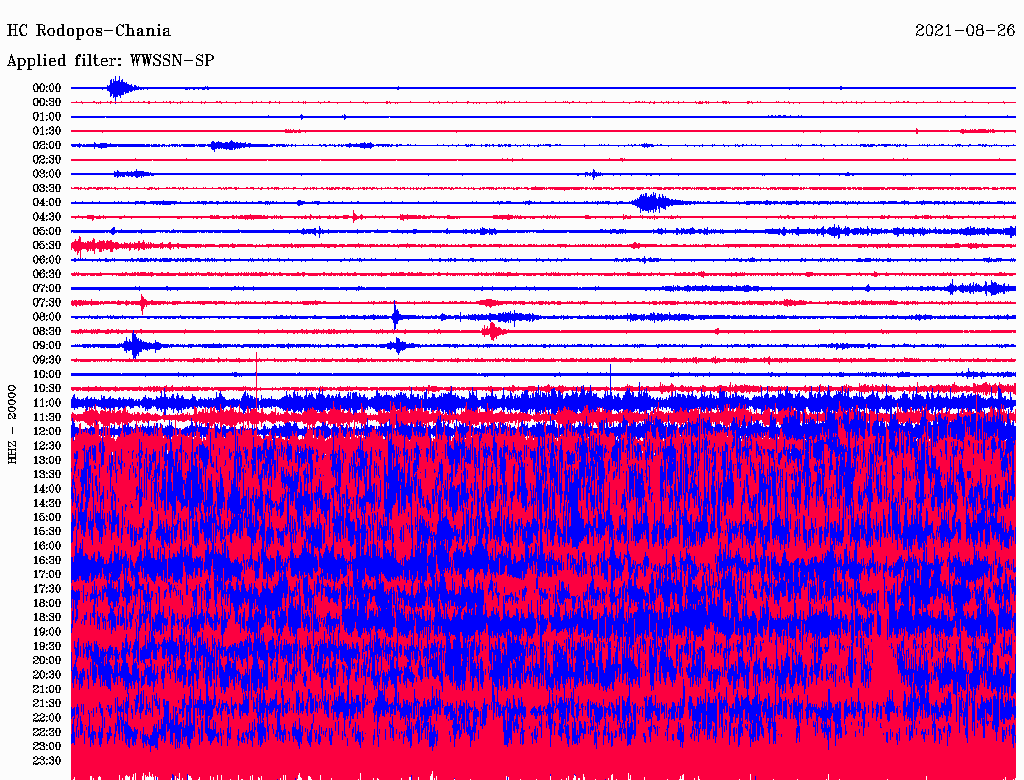The height and width of the screenshot is (780, 1024).
Task: Click the red burst on the 08:30 trace
Action: (491, 331)
